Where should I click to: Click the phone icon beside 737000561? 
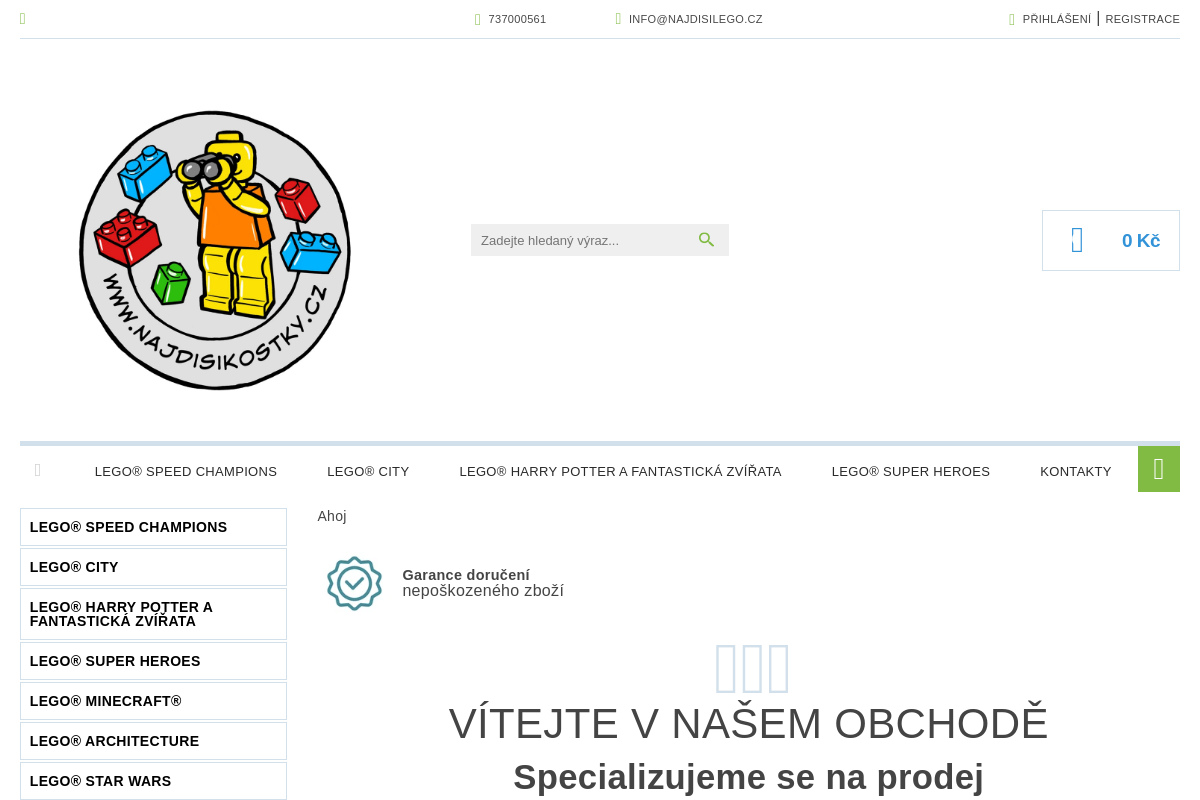(x=478, y=19)
